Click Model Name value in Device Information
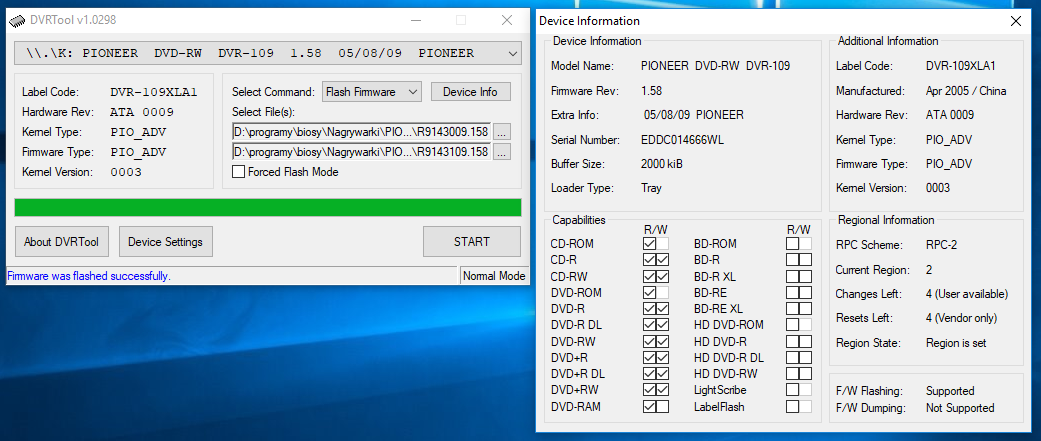 pyautogui.click(x=716, y=66)
